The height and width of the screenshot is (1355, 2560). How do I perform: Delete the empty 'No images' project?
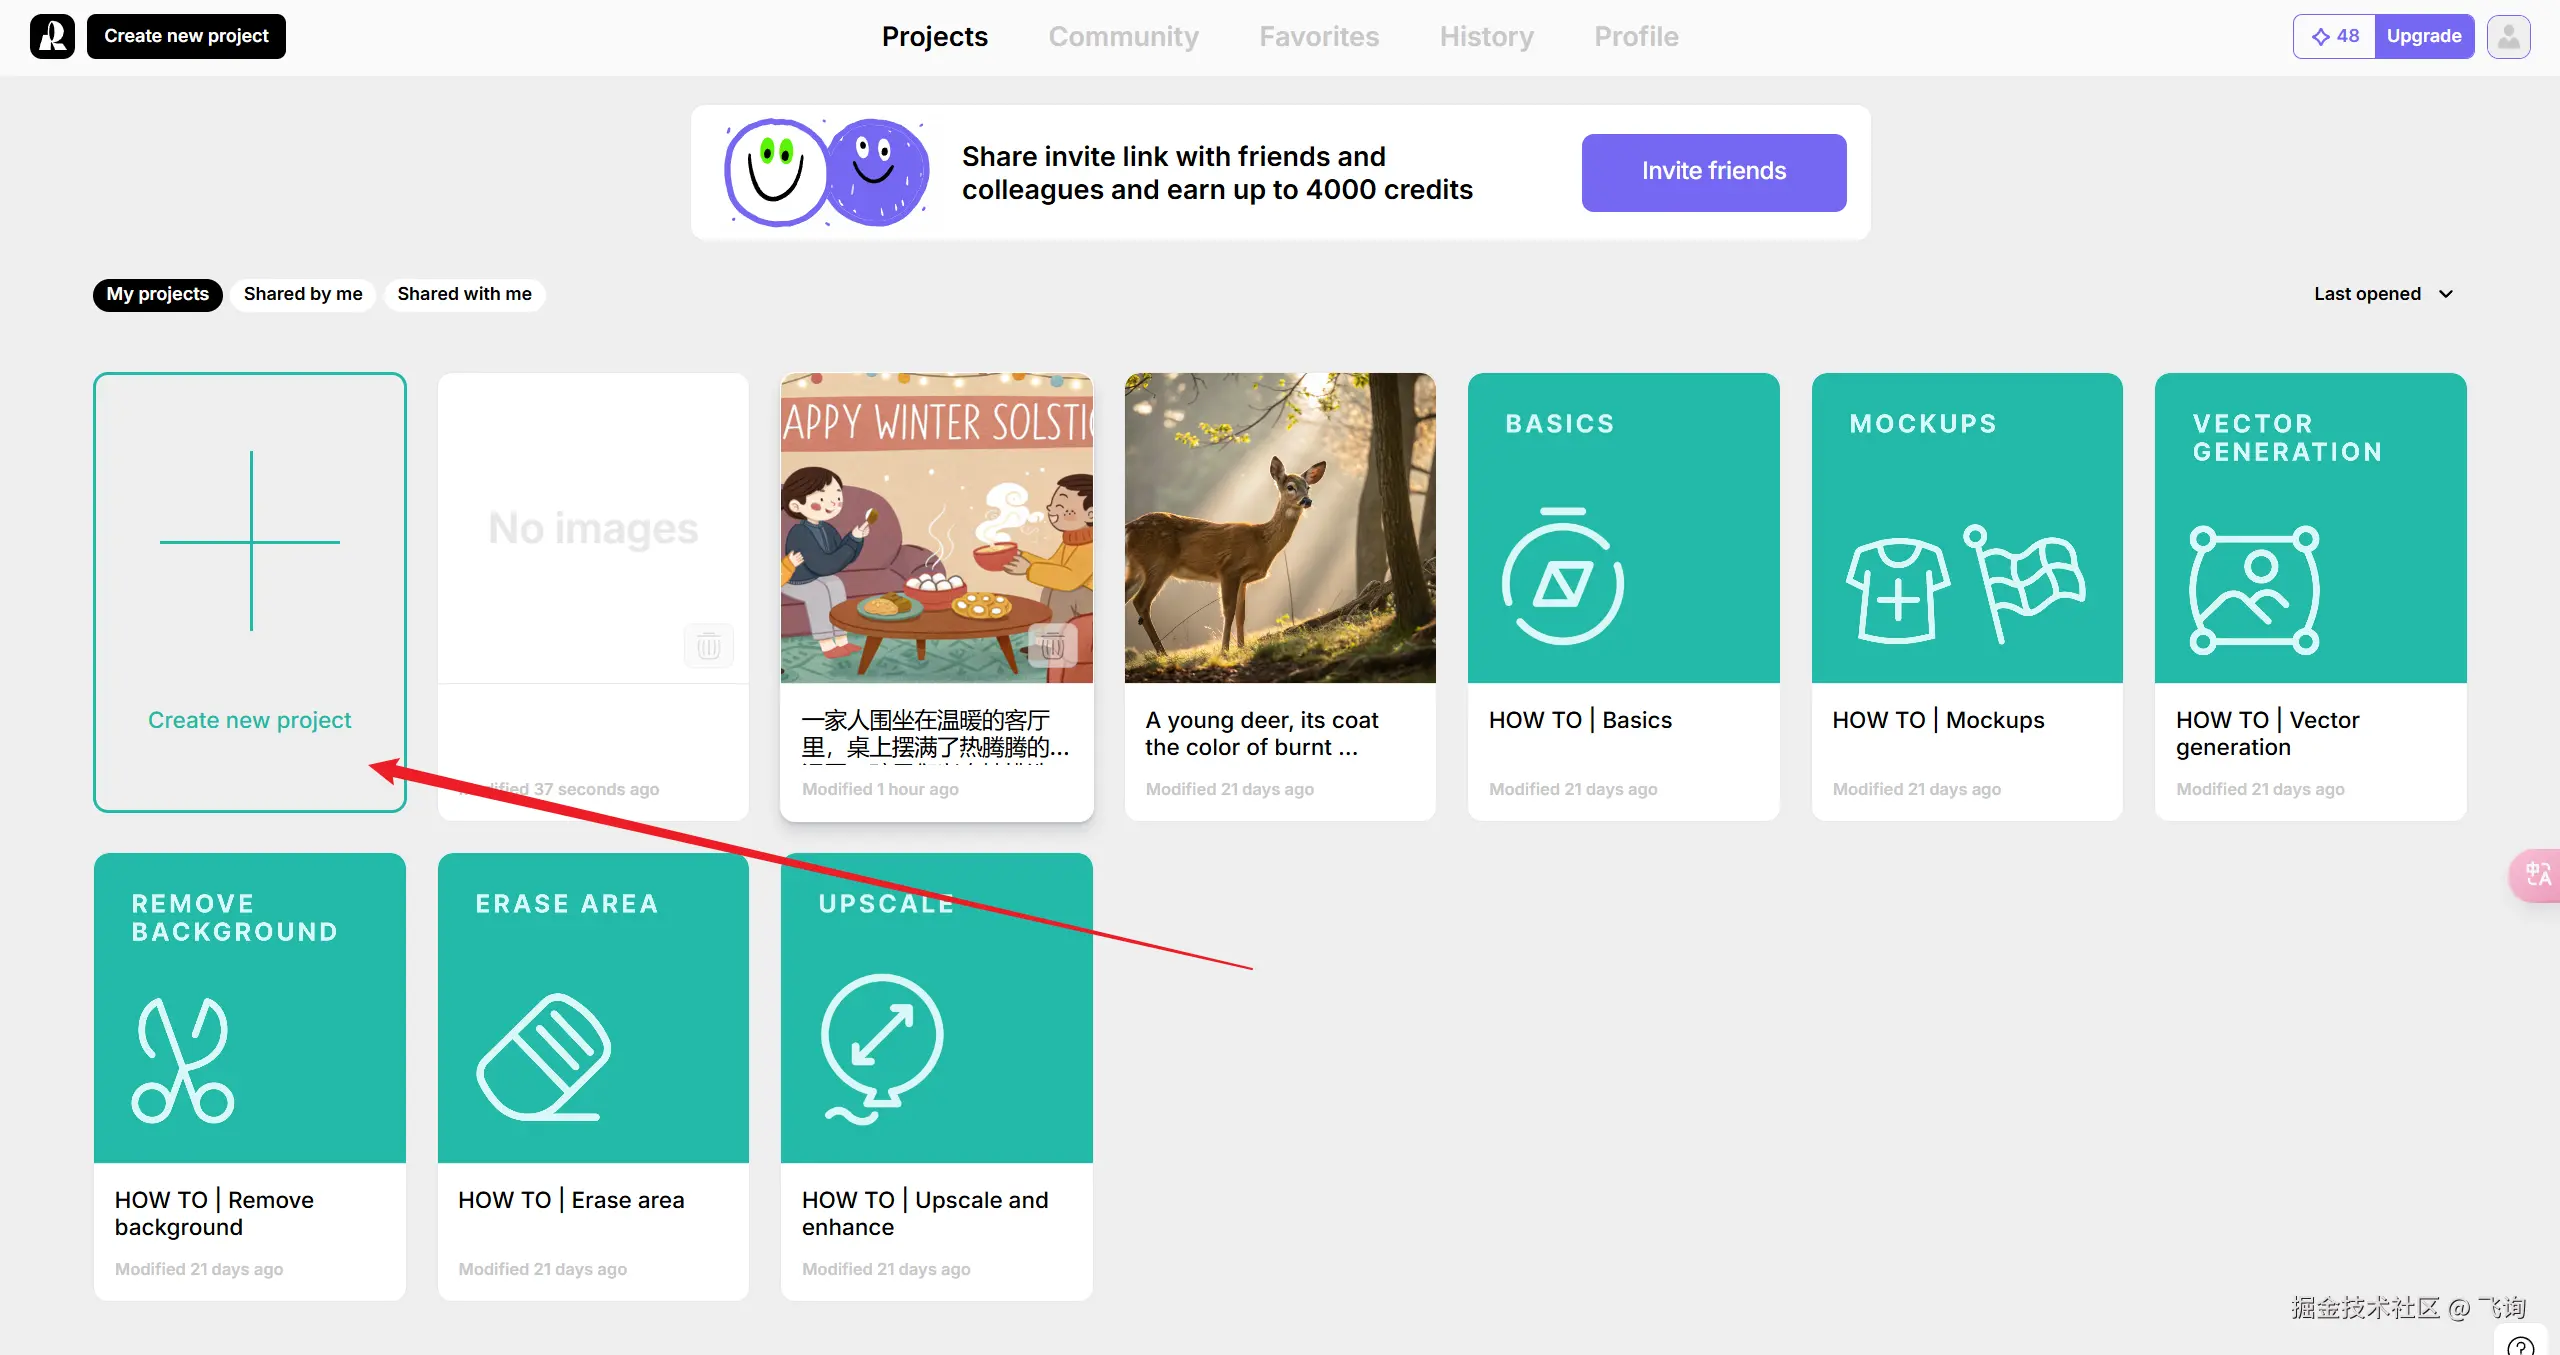click(708, 646)
